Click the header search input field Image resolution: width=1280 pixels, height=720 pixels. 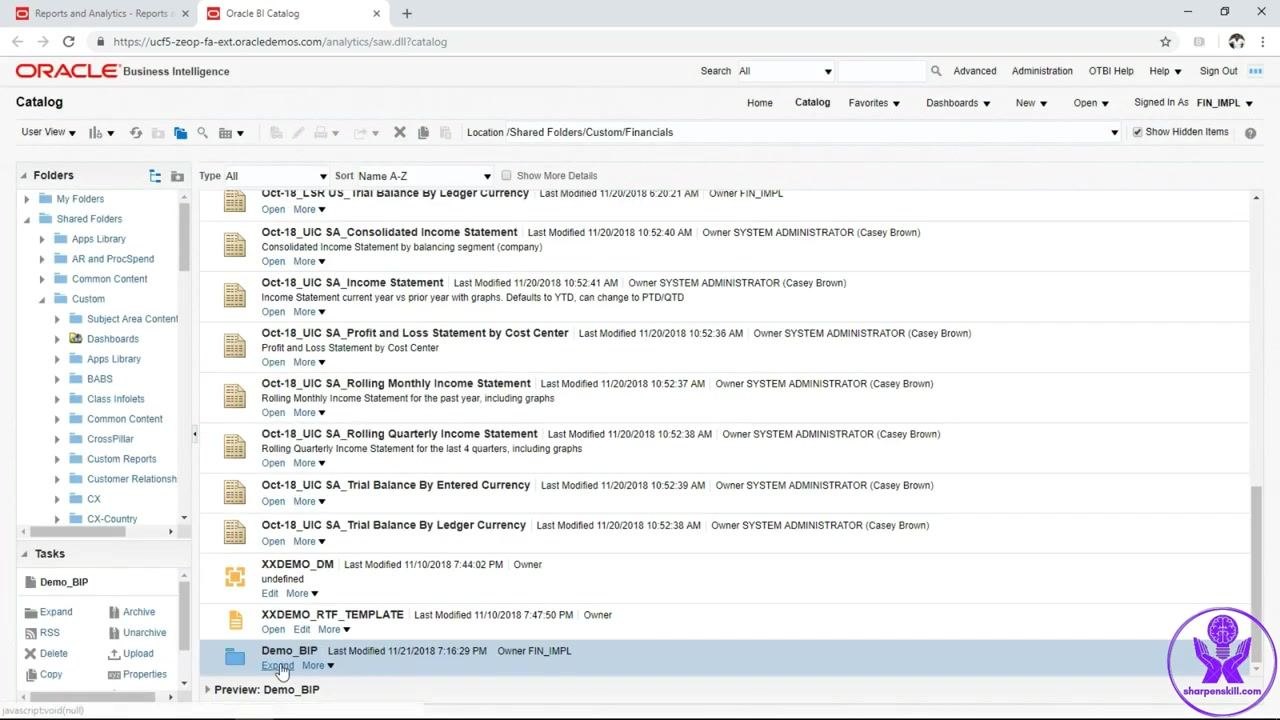point(881,71)
